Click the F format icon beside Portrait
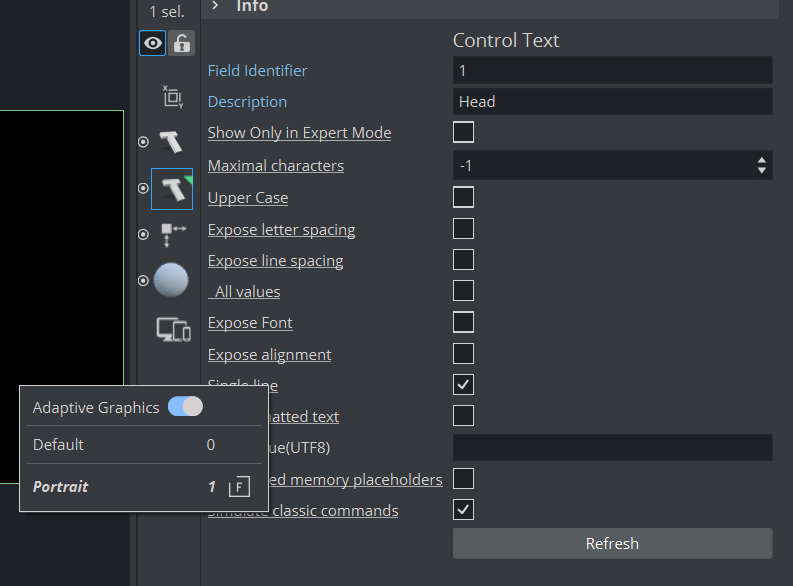This screenshot has width=793, height=586. (239, 487)
